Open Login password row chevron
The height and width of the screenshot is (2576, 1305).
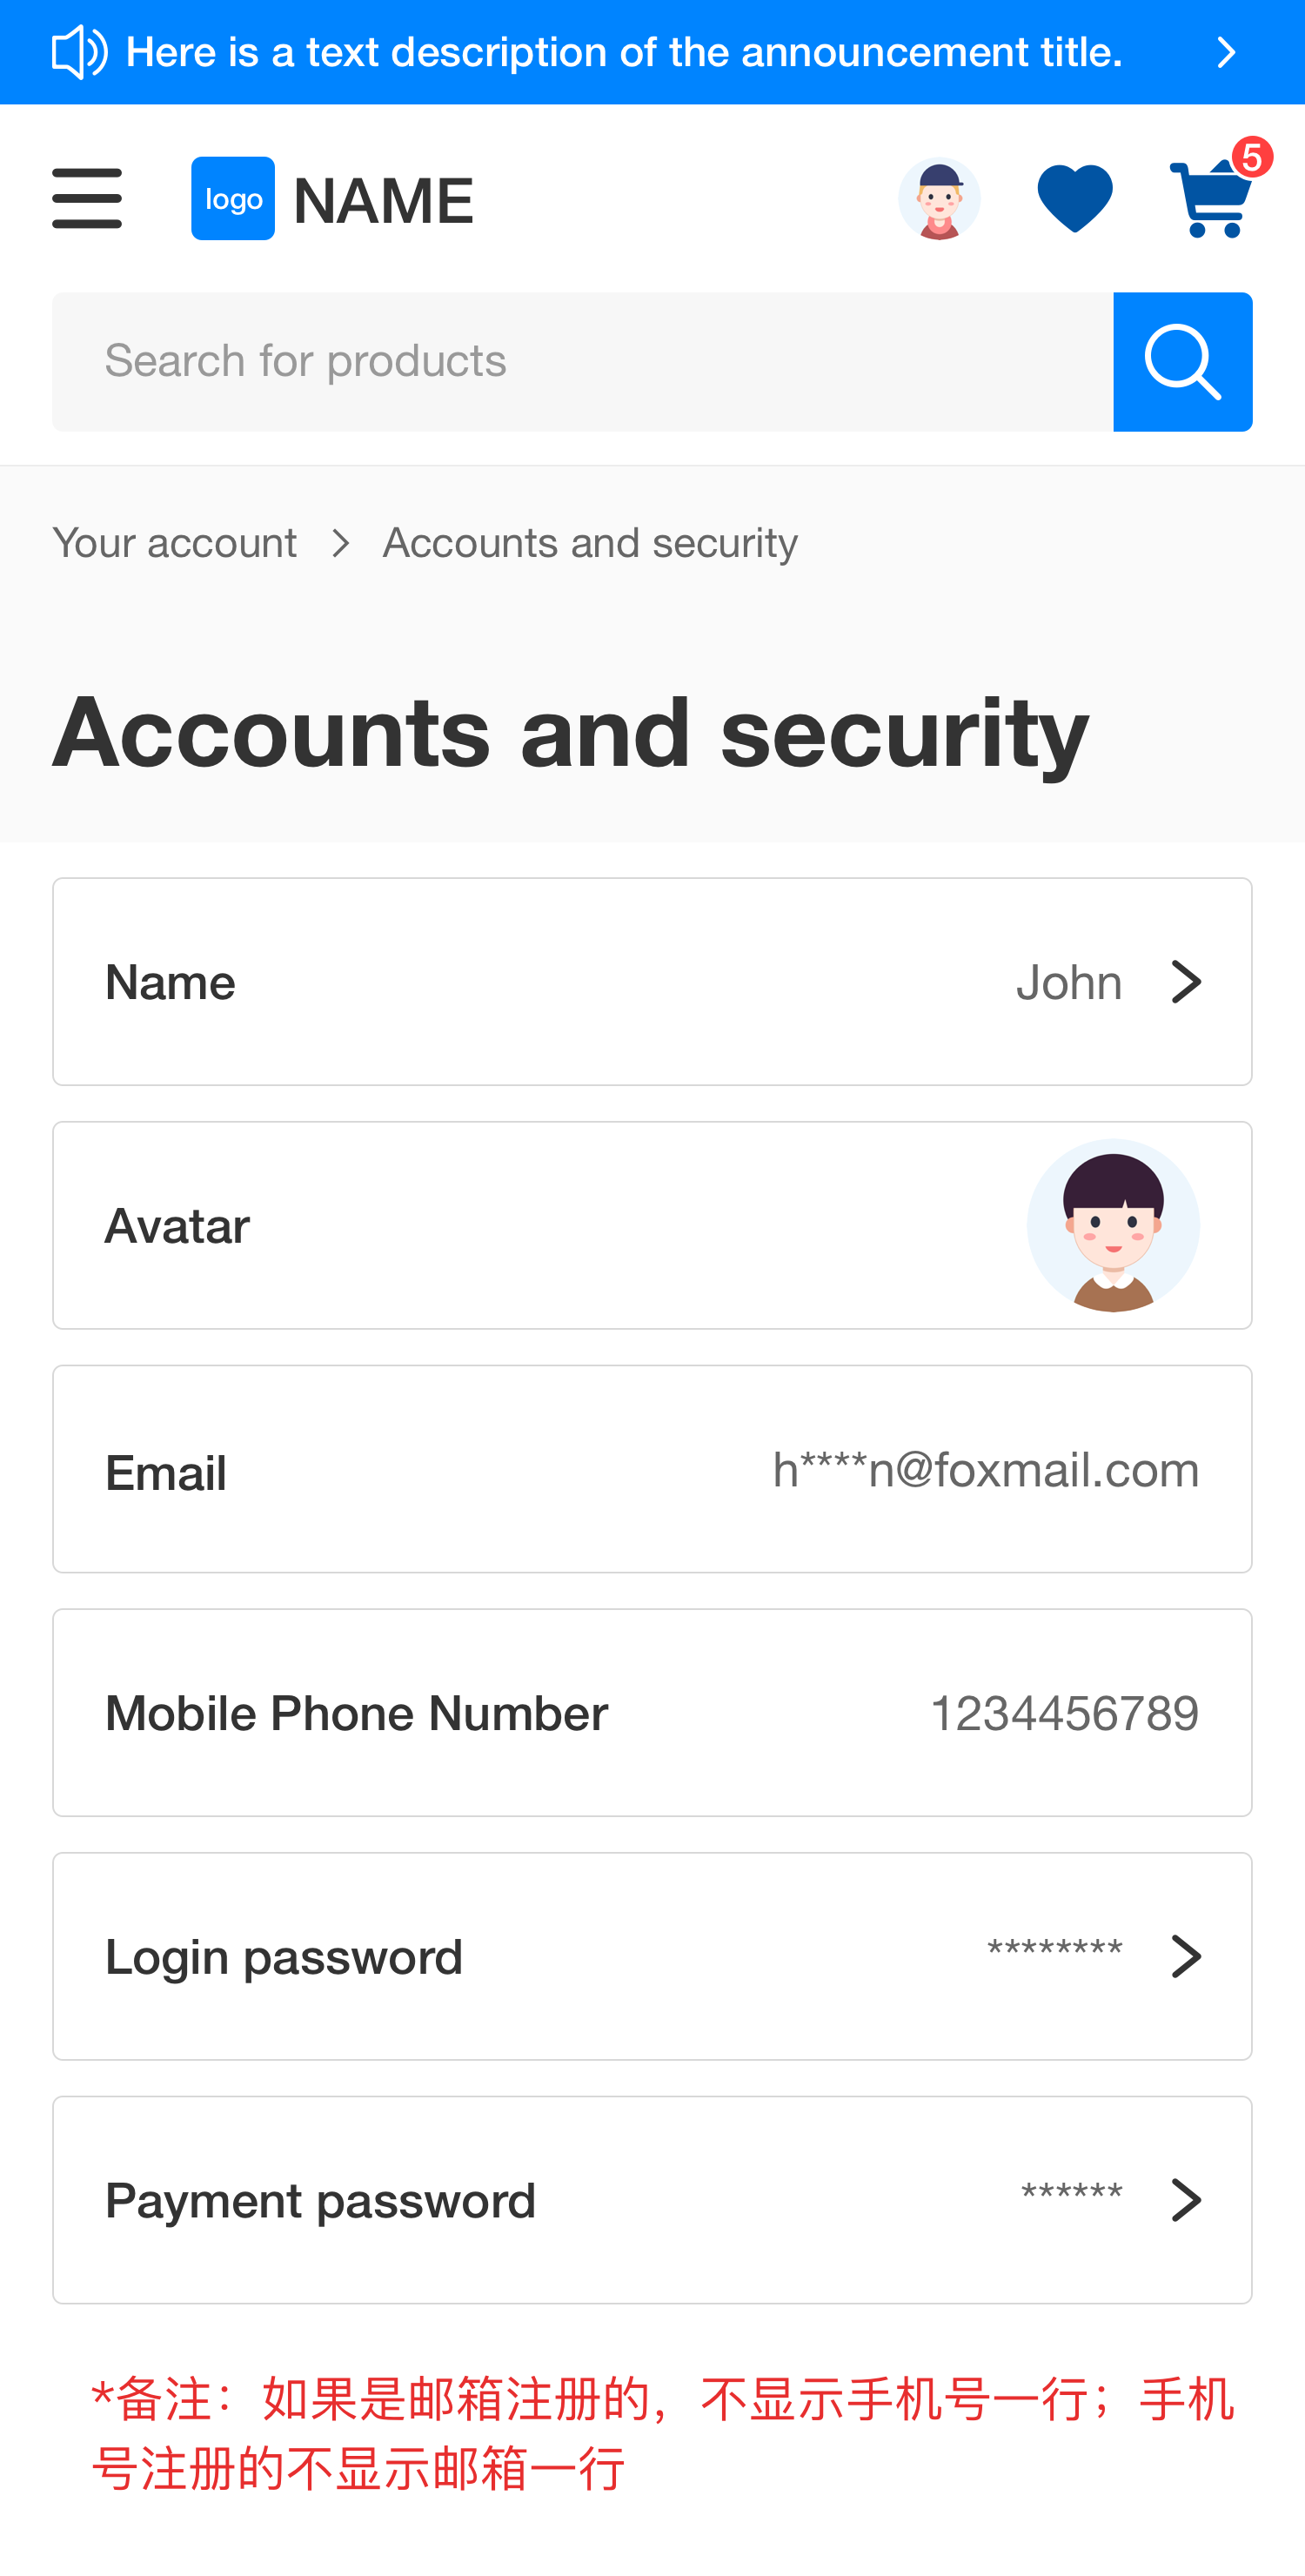tap(1186, 1956)
